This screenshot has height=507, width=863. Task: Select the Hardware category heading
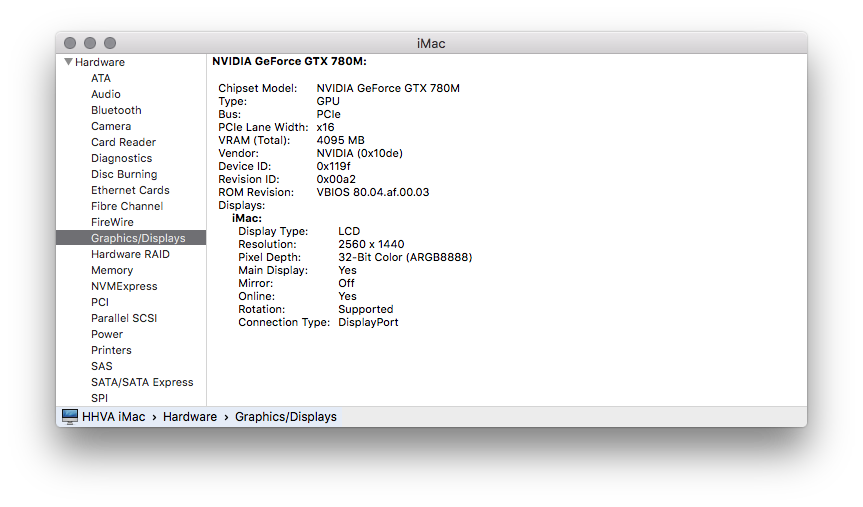pos(100,62)
